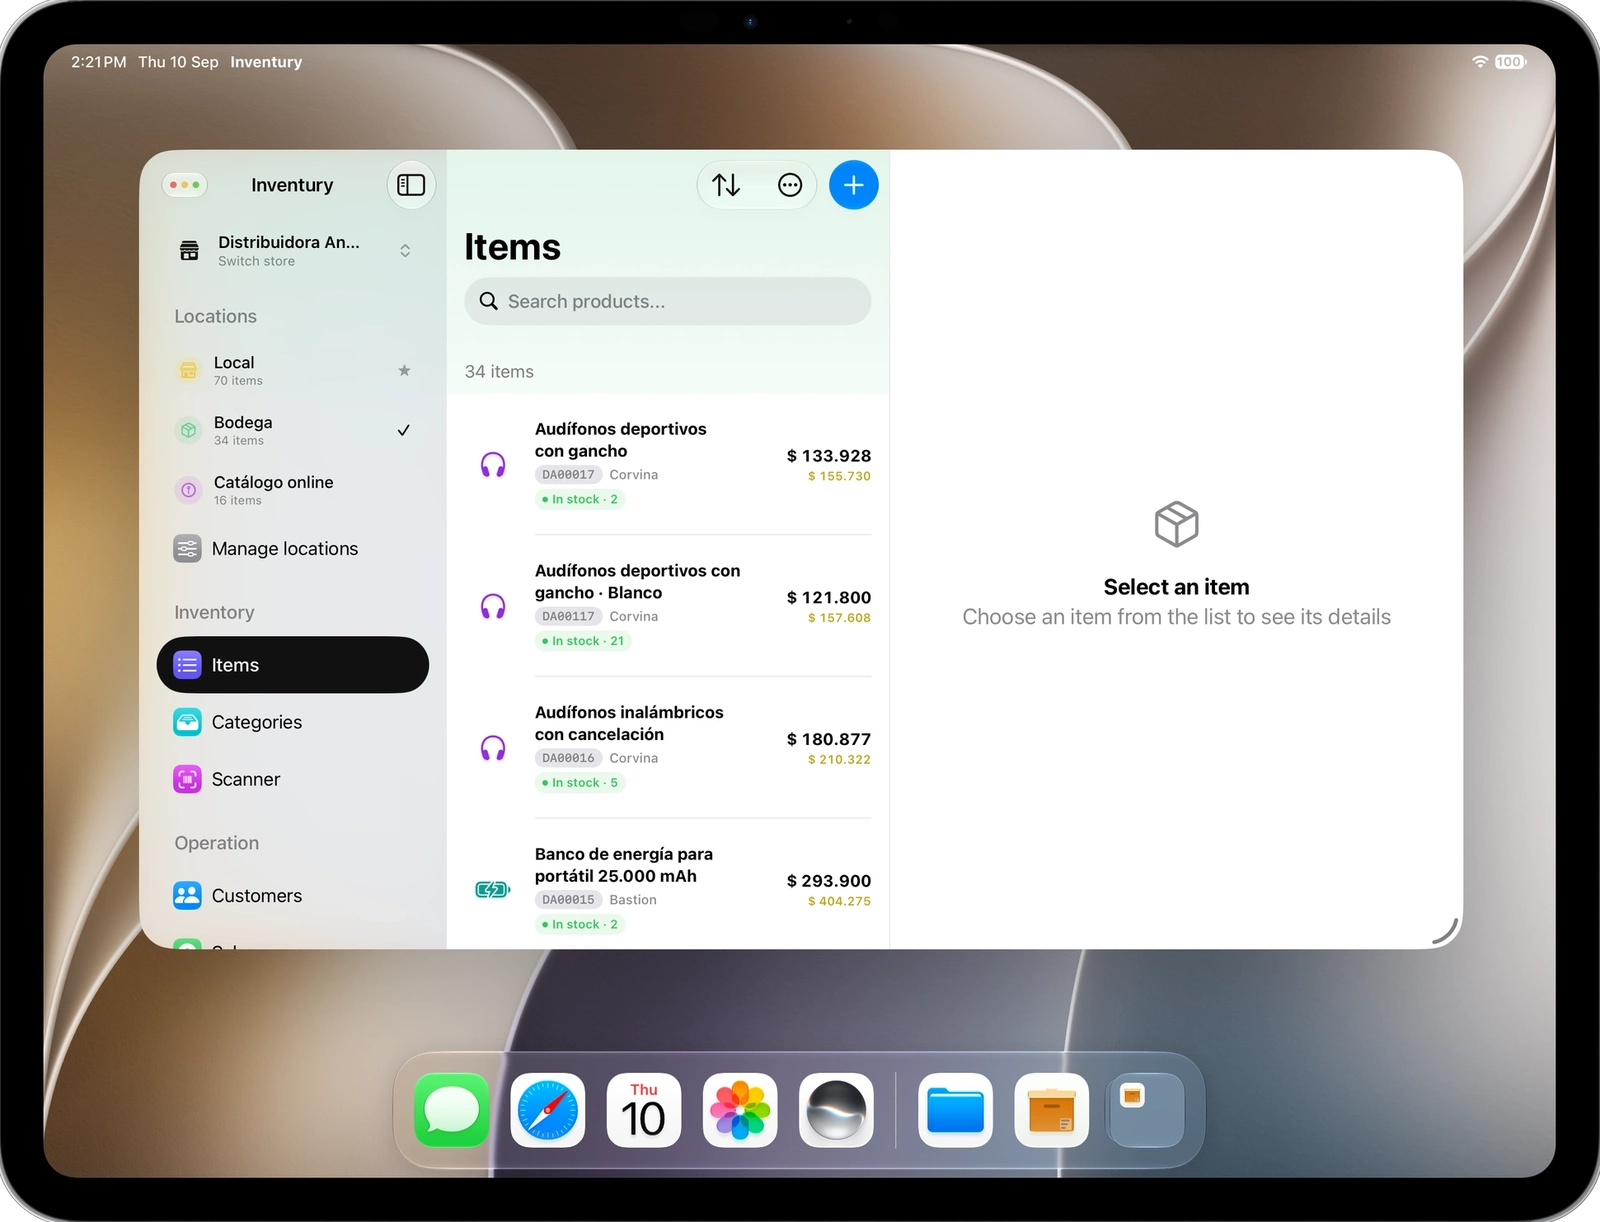Add a new item with plus button

pyautogui.click(x=854, y=185)
